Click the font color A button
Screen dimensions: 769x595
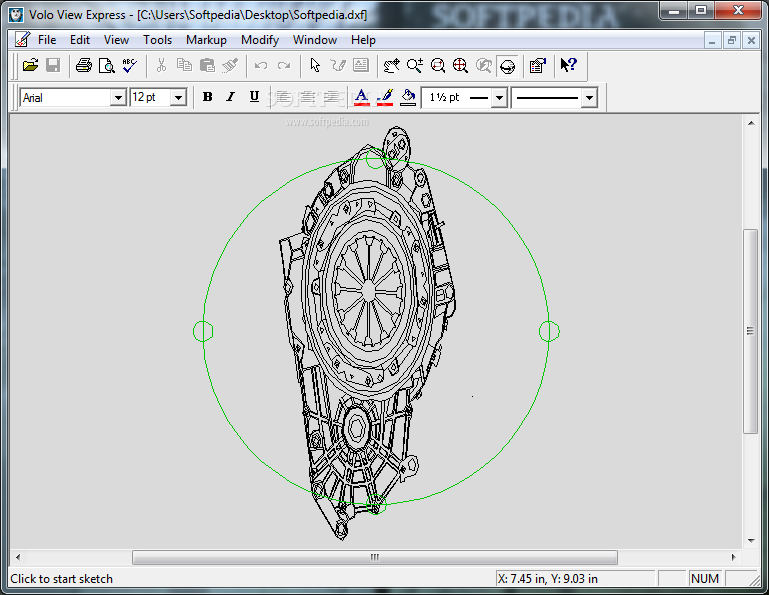coord(361,97)
